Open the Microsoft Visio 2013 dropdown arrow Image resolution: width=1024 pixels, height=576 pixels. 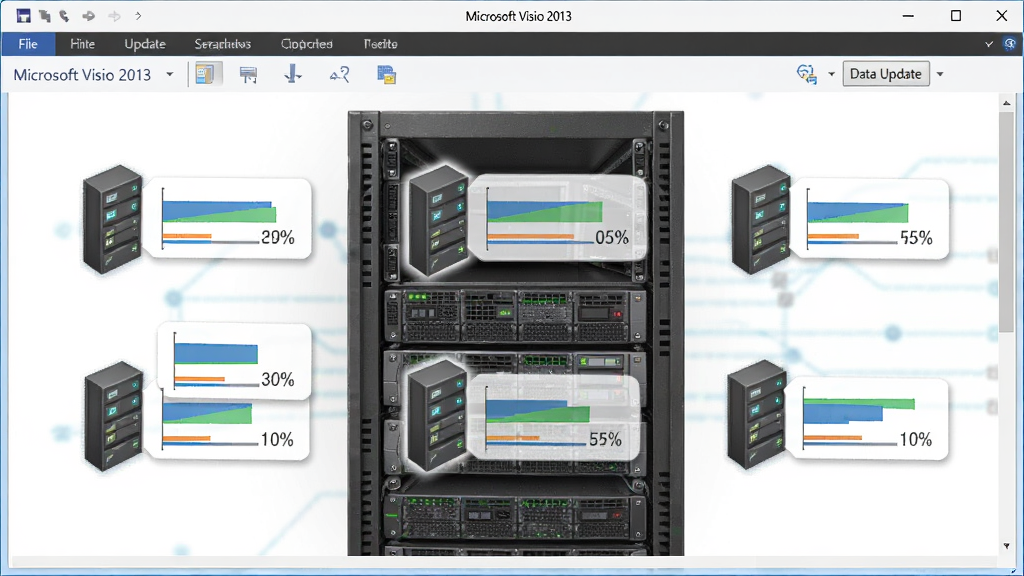click(x=170, y=74)
